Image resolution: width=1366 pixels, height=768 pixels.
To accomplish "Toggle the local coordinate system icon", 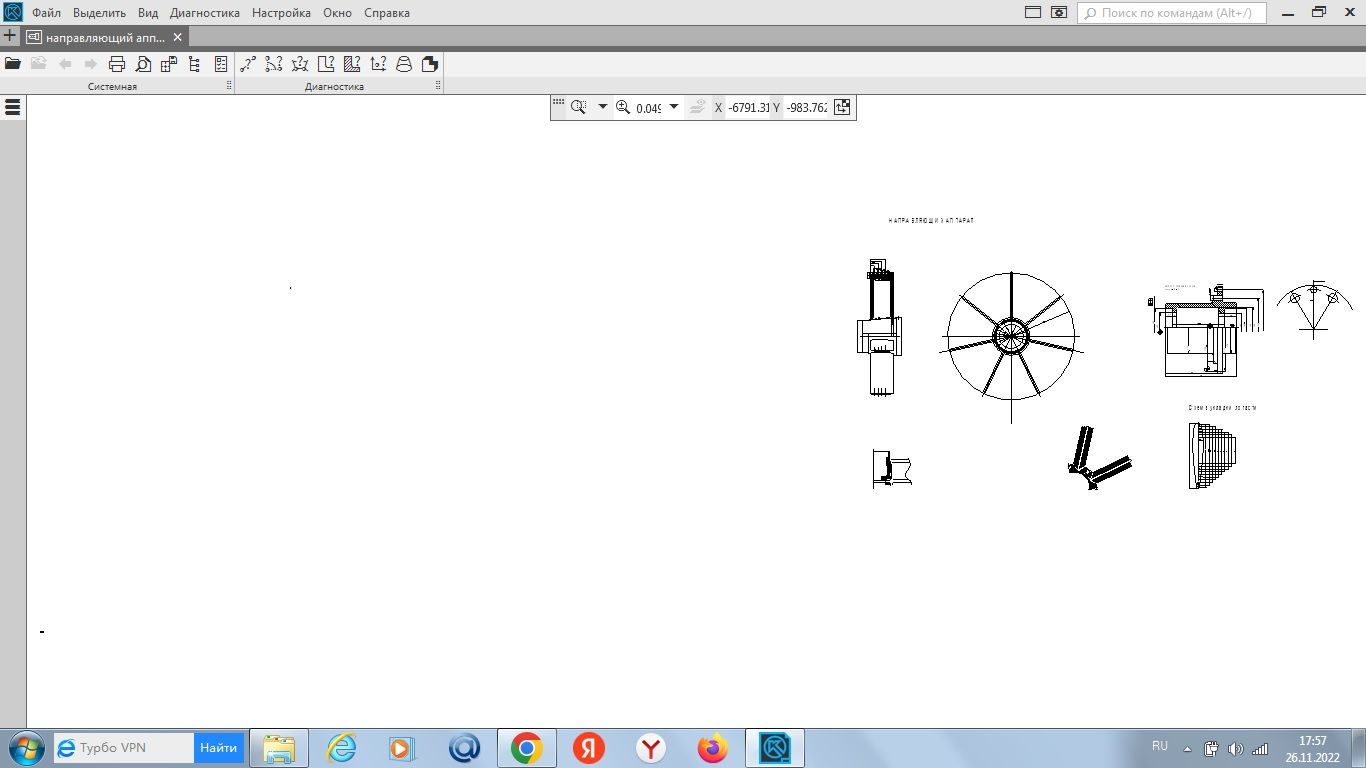I will click(842, 107).
